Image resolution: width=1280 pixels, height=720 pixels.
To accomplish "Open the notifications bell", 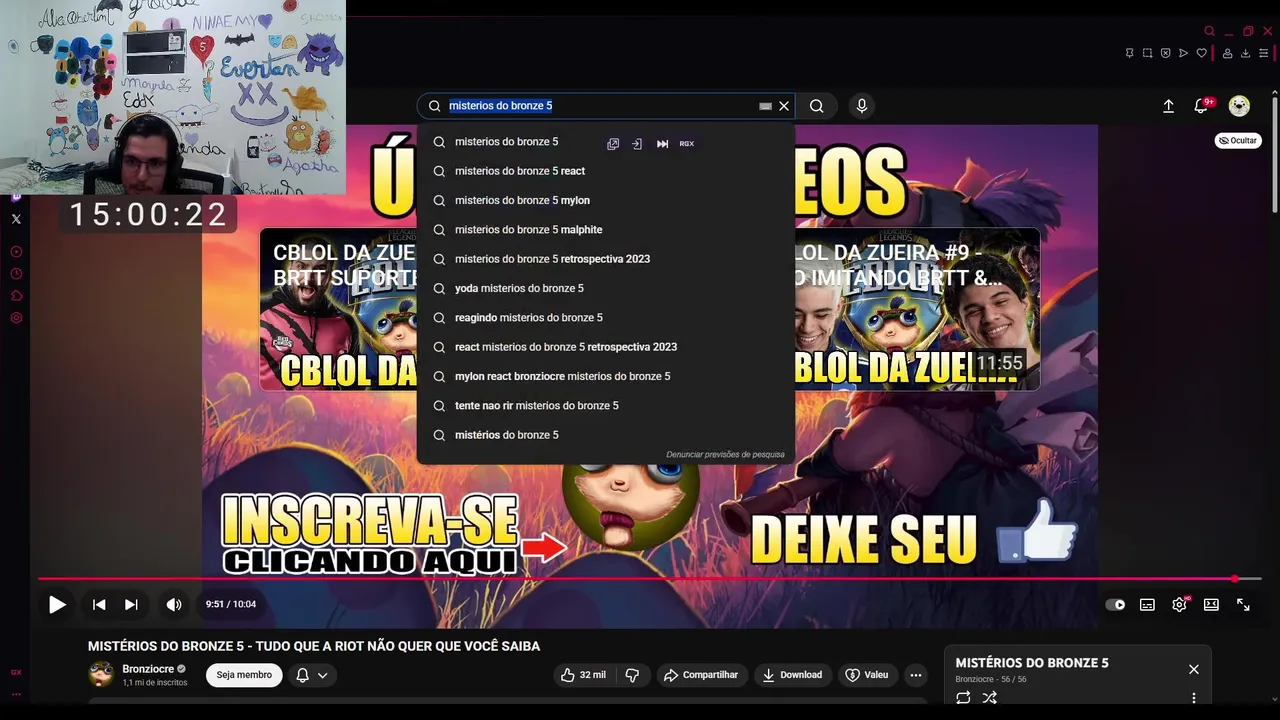I will pyautogui.click(x=1202, y=106).
